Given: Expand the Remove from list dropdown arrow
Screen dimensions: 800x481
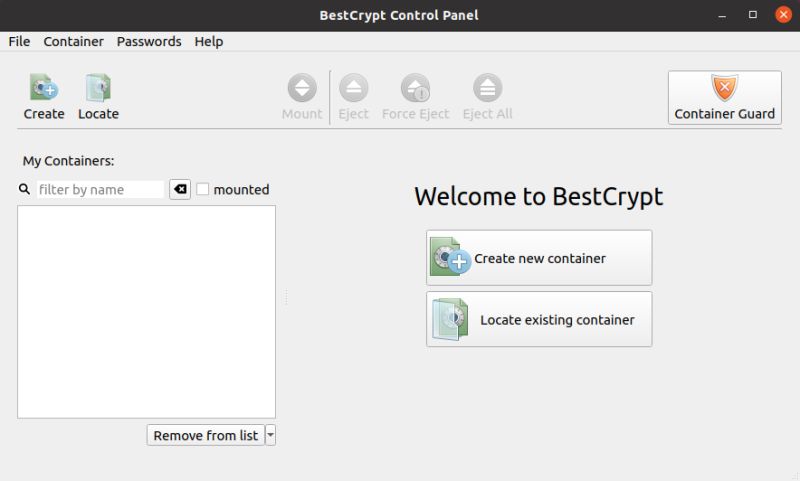Looking at the screenshot, I should [x=270, y=435].
